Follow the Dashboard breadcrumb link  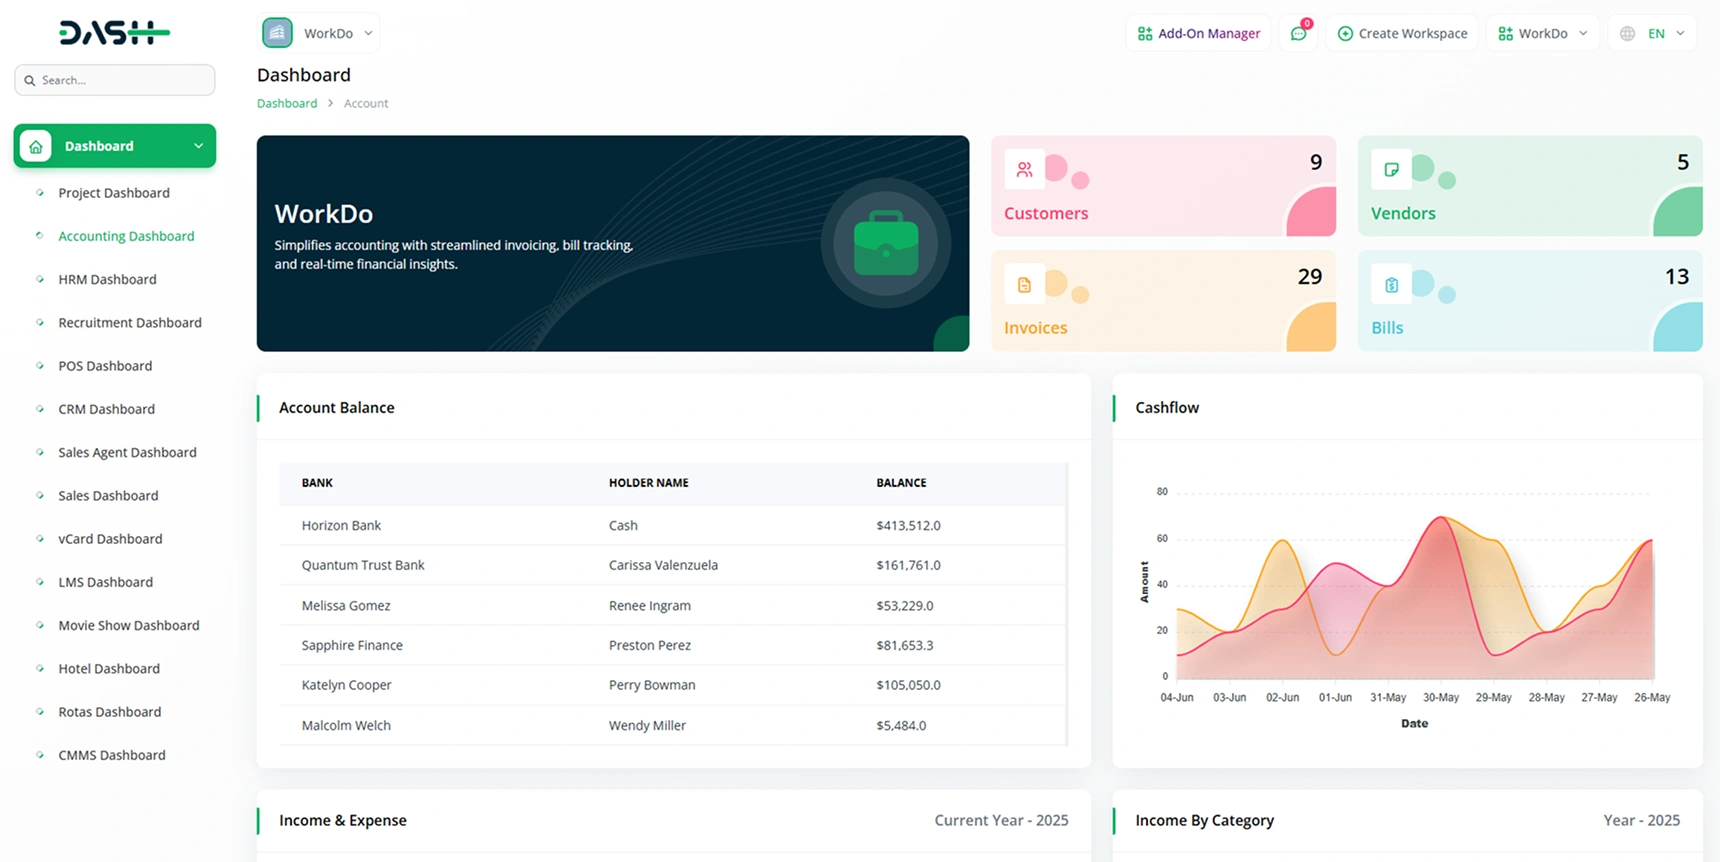[287, 103]
